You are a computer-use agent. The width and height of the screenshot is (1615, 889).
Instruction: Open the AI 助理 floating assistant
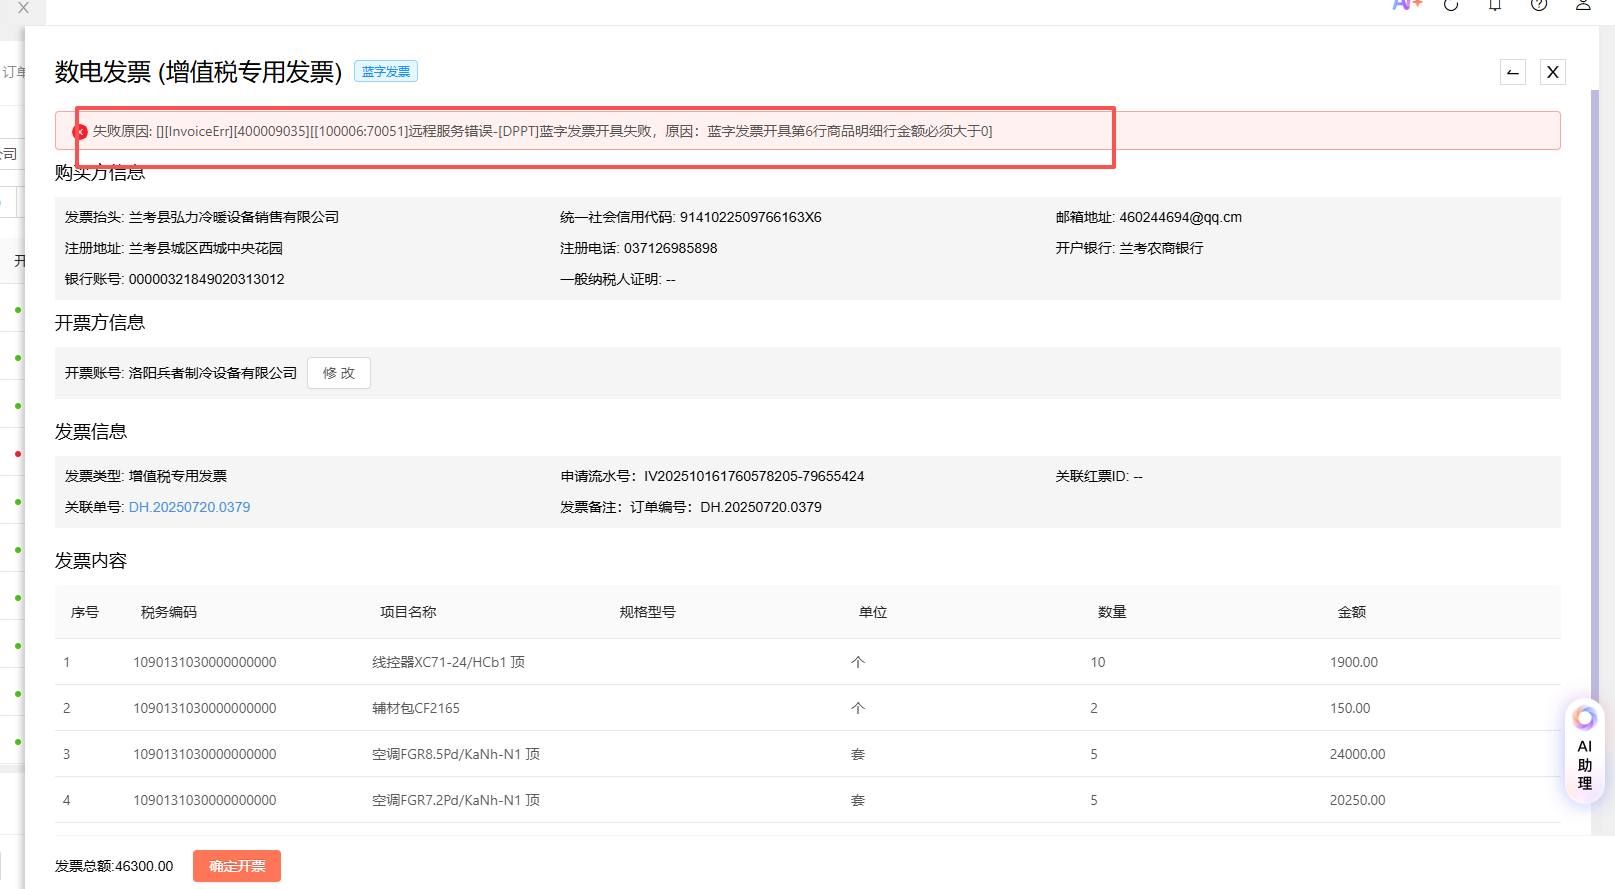coord(1584,751)
